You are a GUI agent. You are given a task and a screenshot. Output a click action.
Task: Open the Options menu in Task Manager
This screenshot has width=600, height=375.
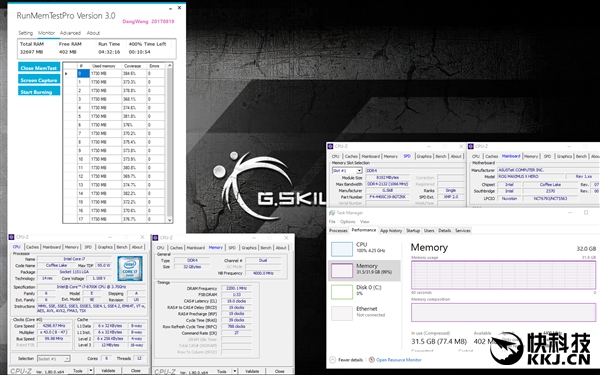(x=347, y=222)
